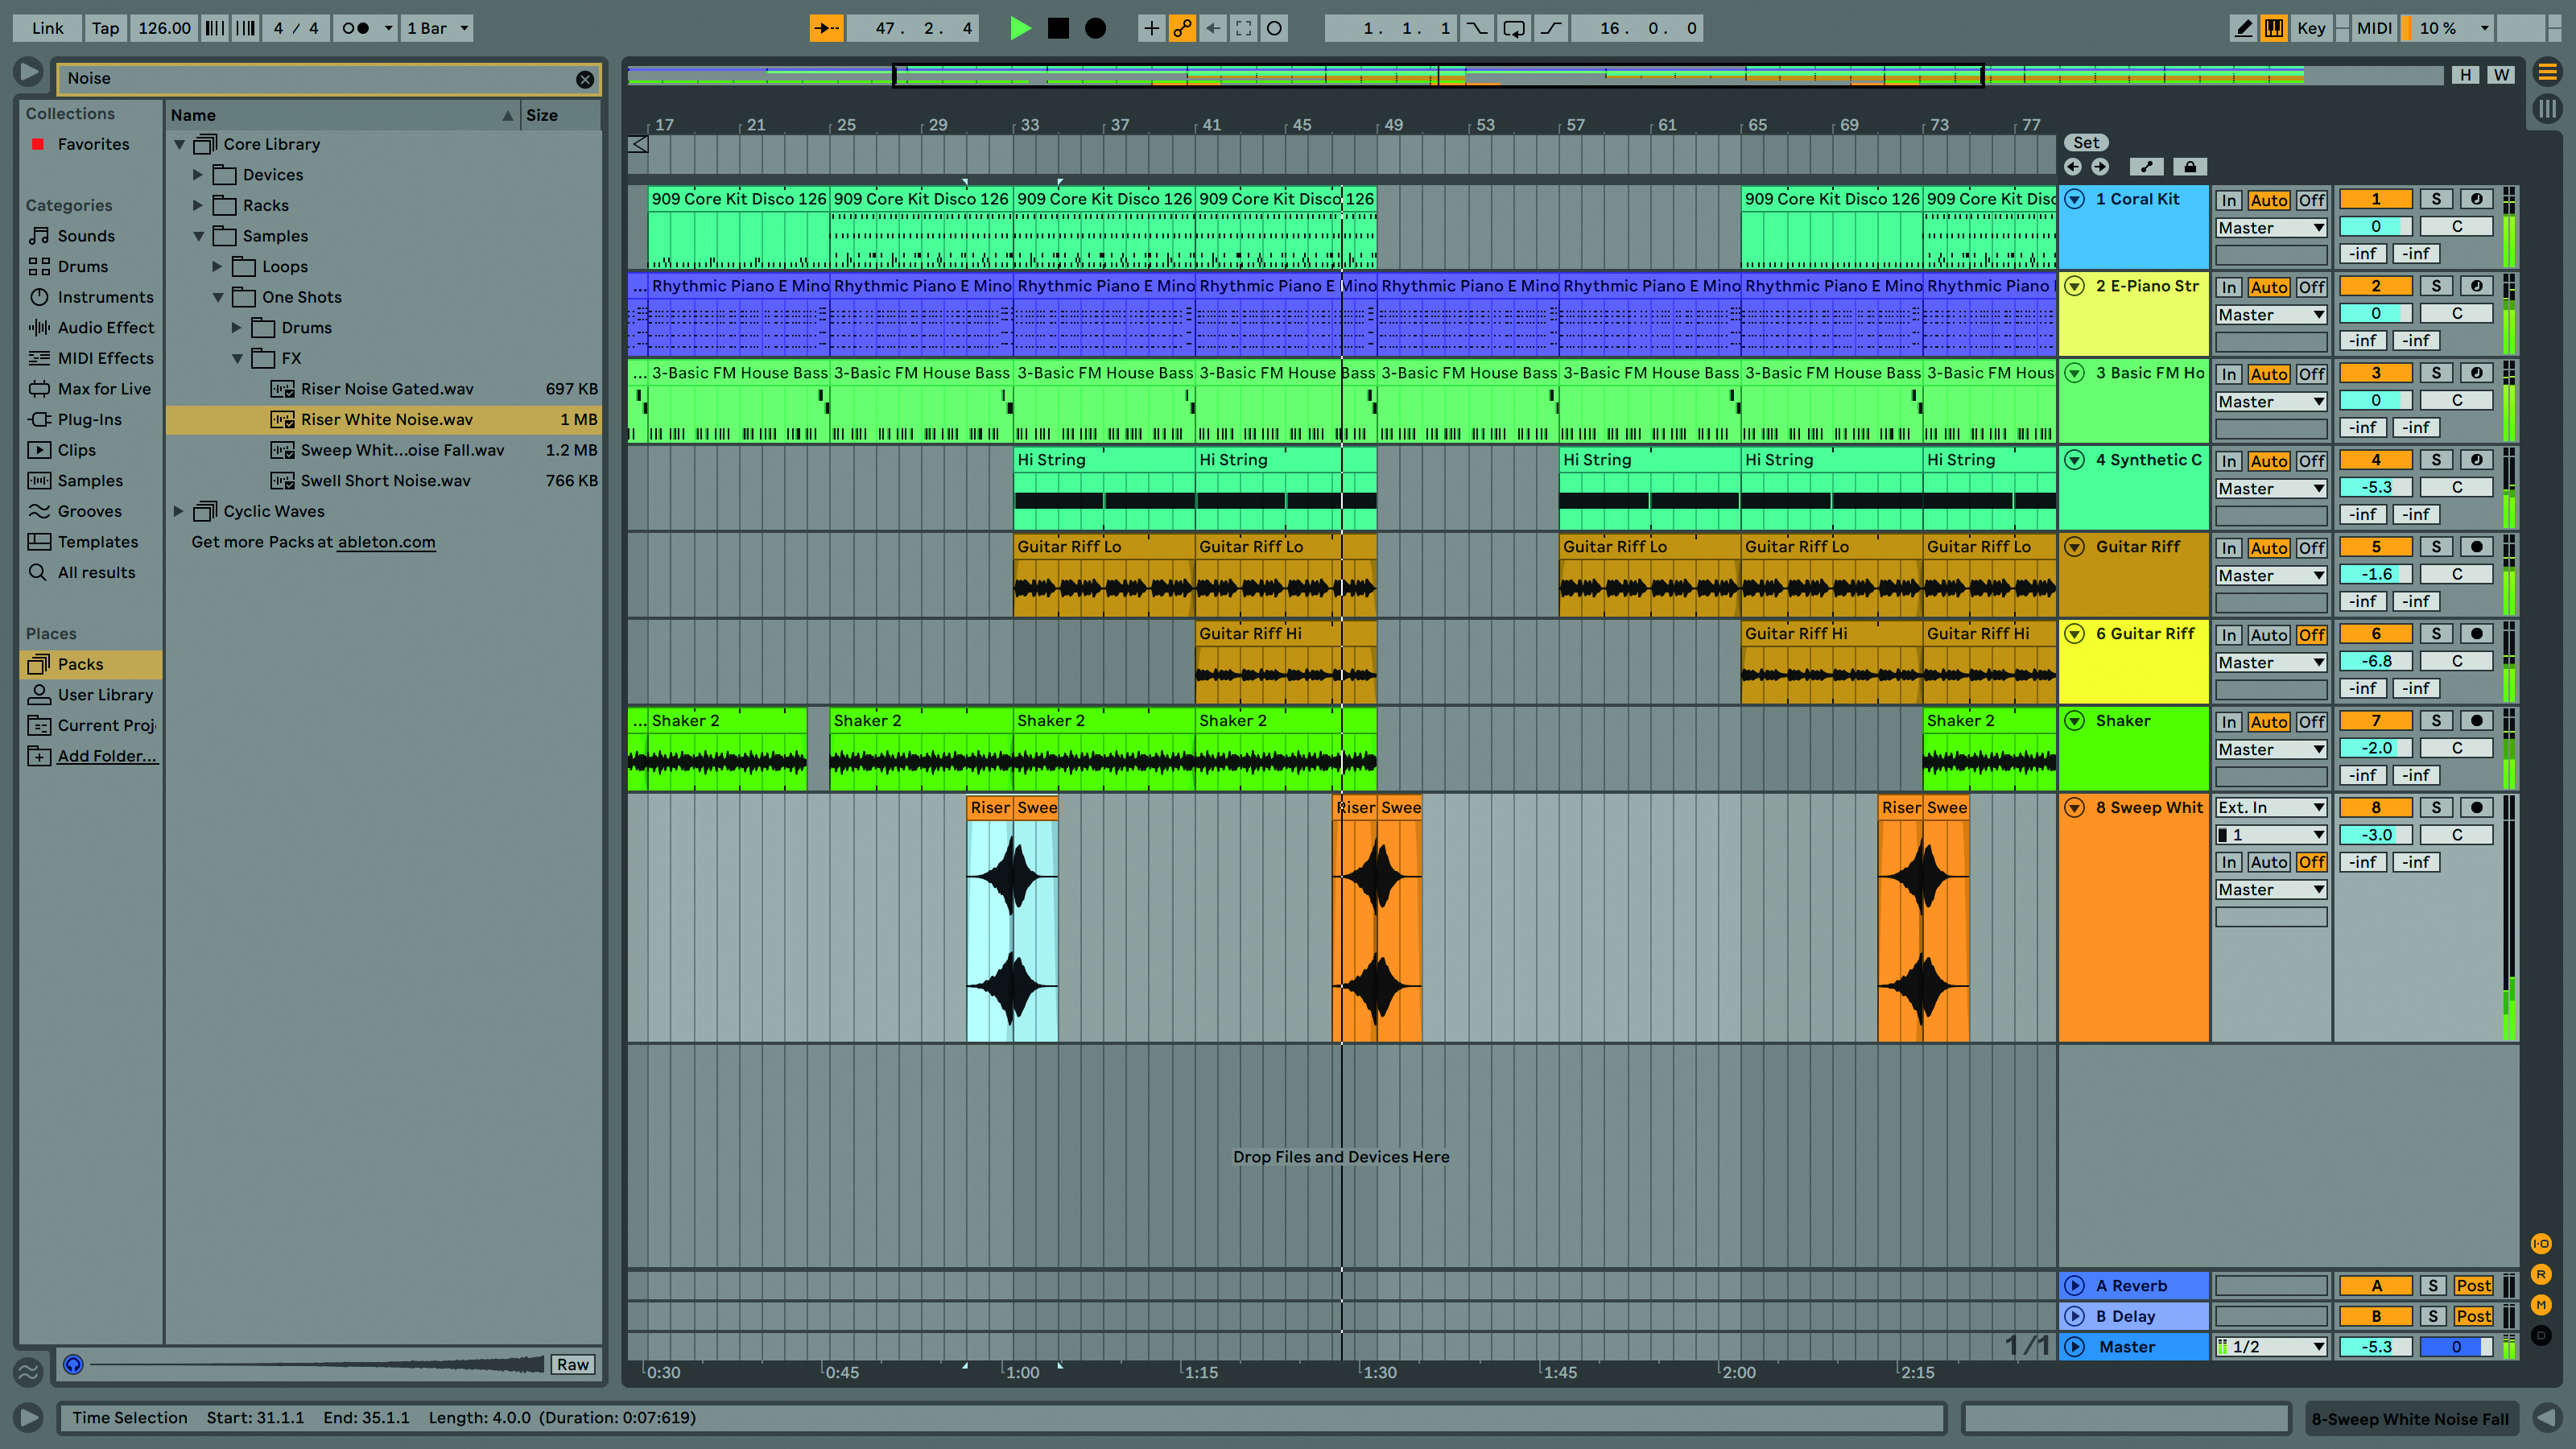The image size is (2576, 1449).
Task: Collapse the Core Library tree
Action: (x=180, y=145)
